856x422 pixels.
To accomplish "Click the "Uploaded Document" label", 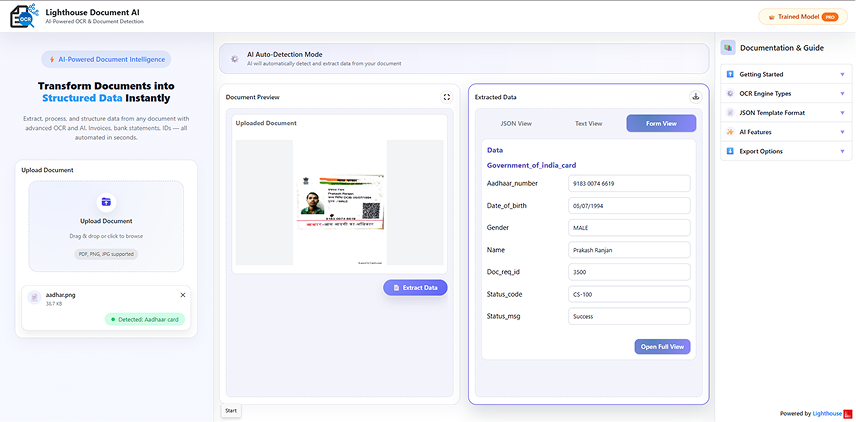I will coord(266,123).
